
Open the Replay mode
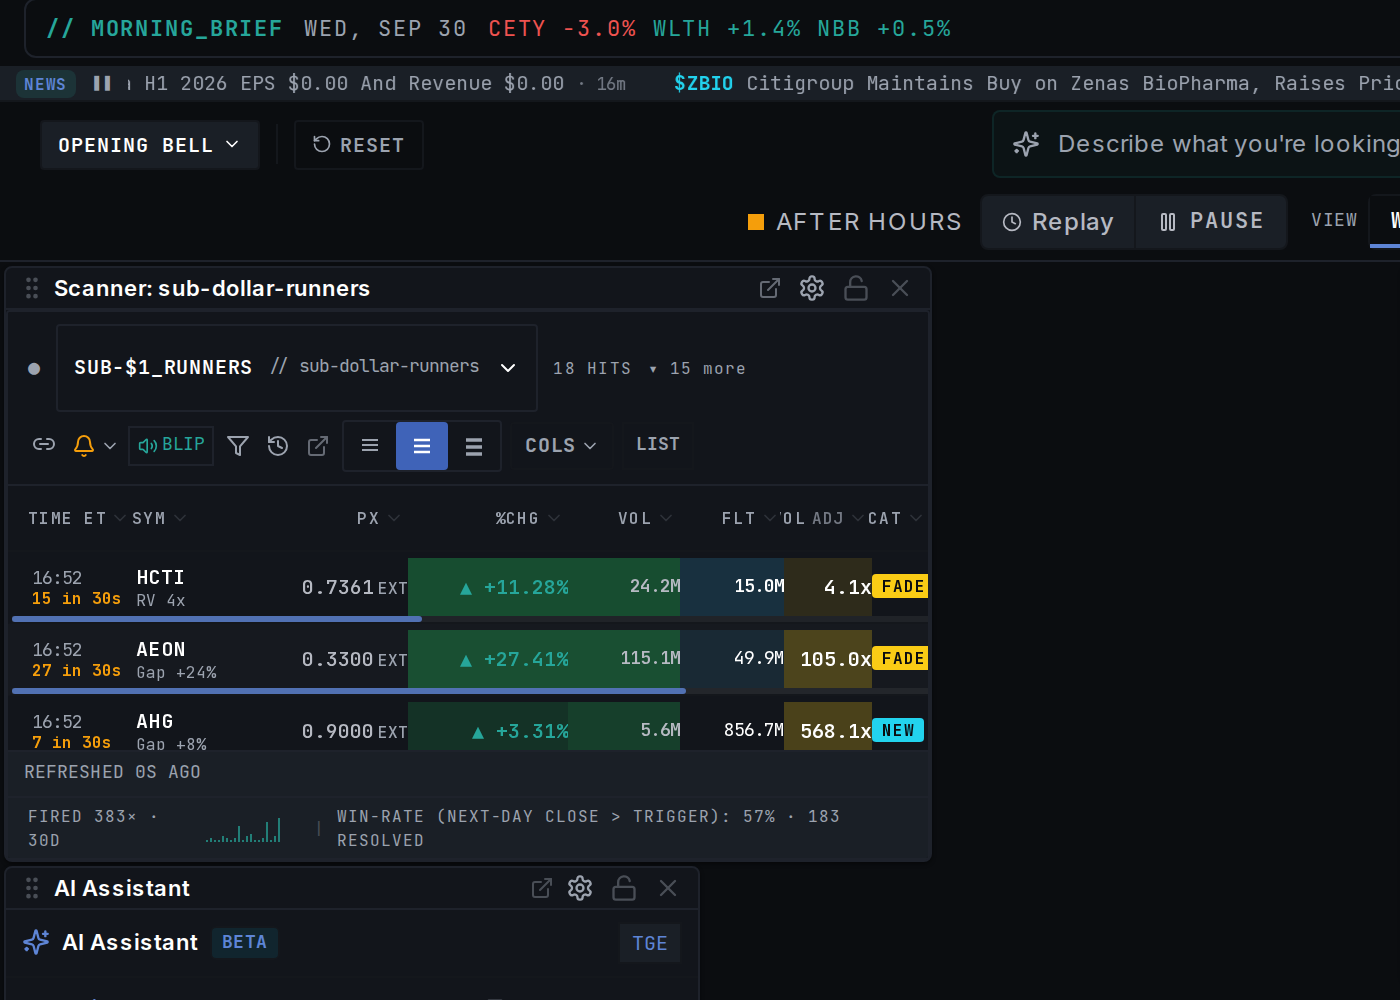point(1058,222)
